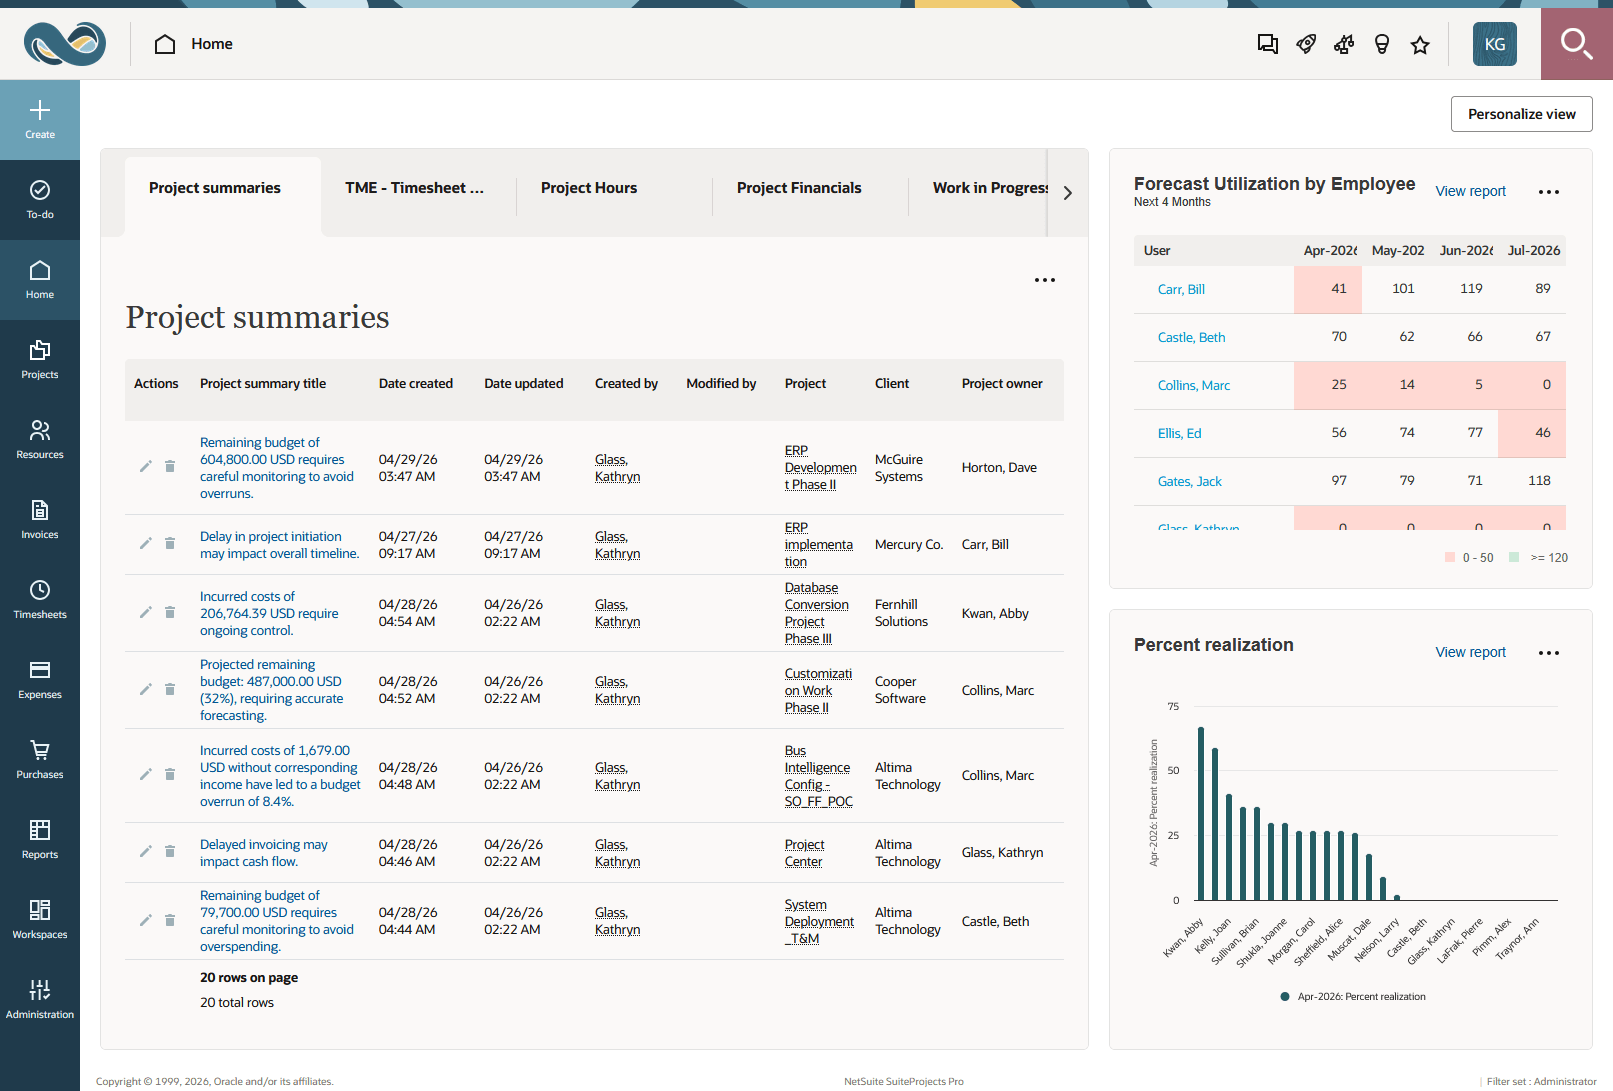Select the Home sidebar icon
The height and width of the screenshot is (1091, 1613).
pos(40,280)
